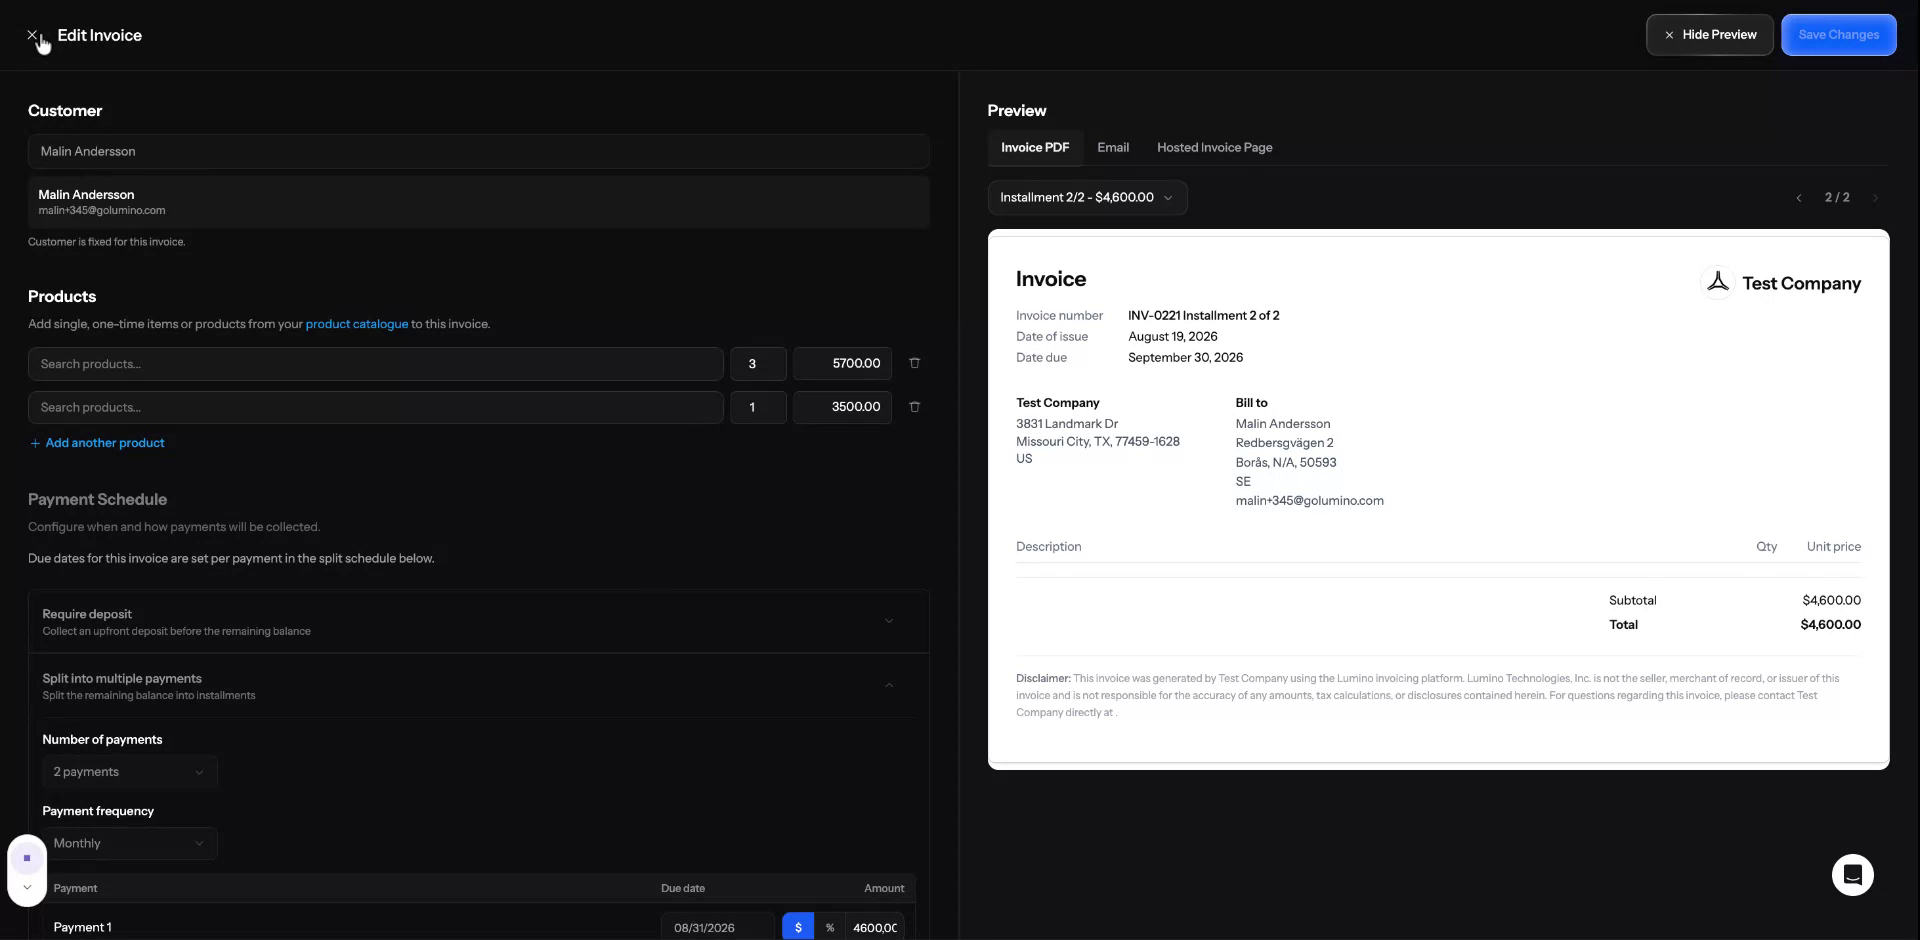Select Malin Andersson customer result card

tap(478, 202)
